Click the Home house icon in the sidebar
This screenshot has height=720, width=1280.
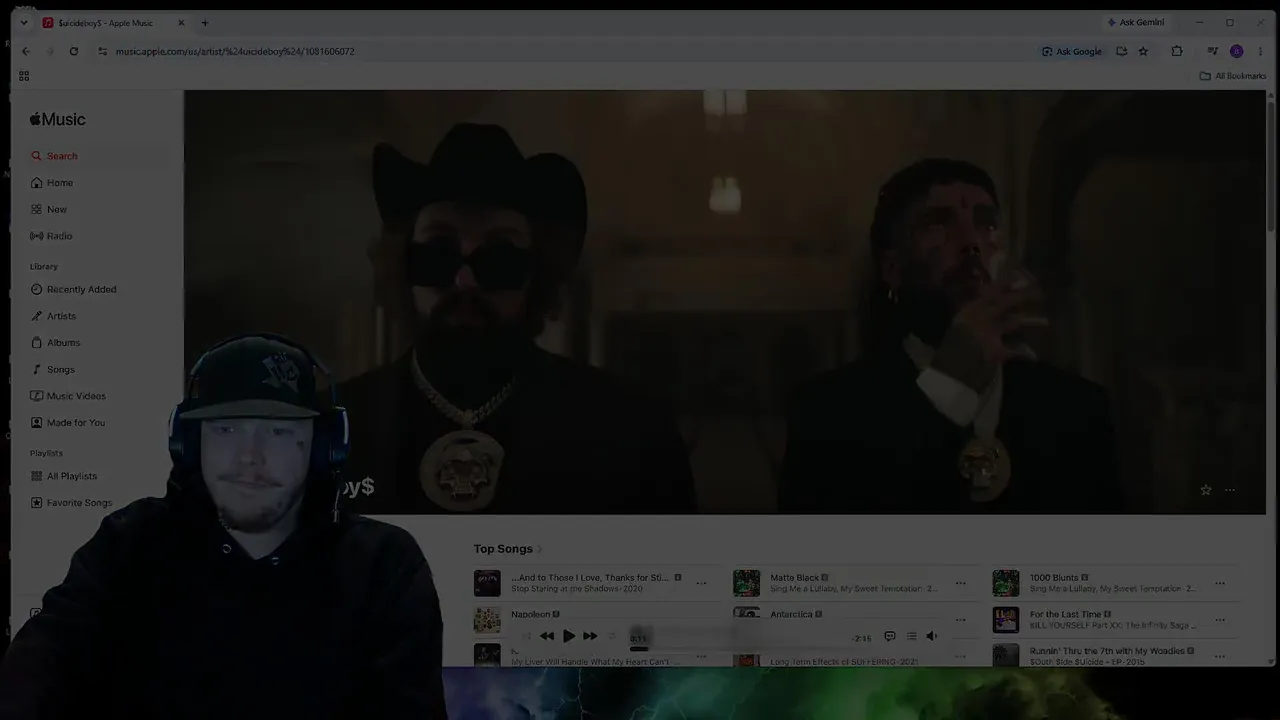(x=37, y=183)
